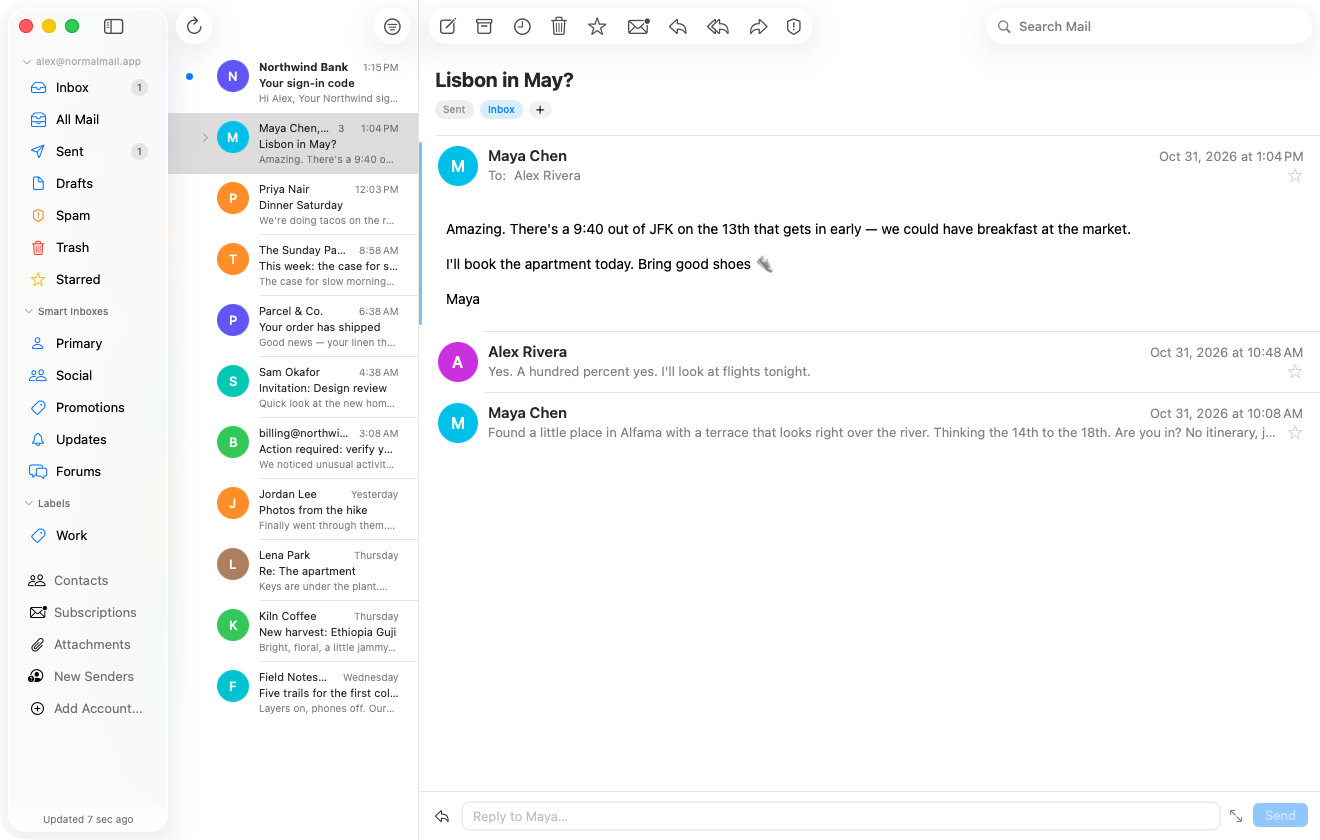Open Priya Nair's Dinner Saturday email
1320x840 pixels.
click(x=293, y=205)
